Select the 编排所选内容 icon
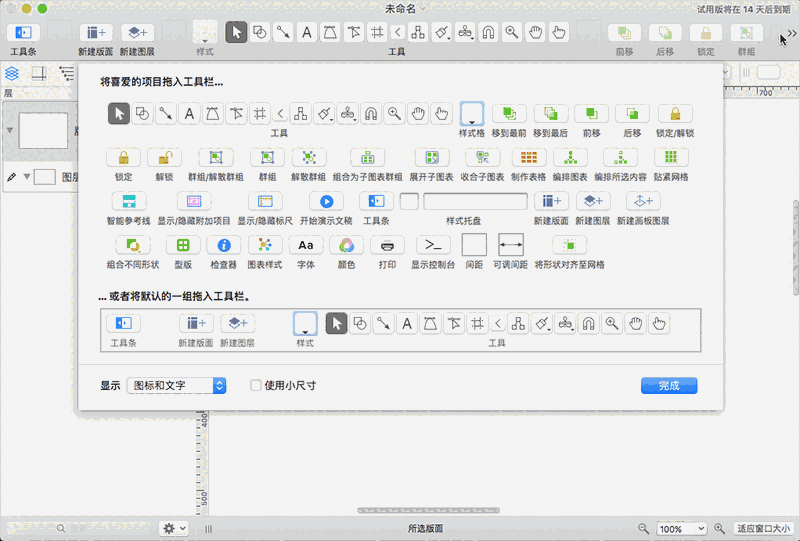The height and width of the screenshot is (541, 800). [x=620, y=157]
